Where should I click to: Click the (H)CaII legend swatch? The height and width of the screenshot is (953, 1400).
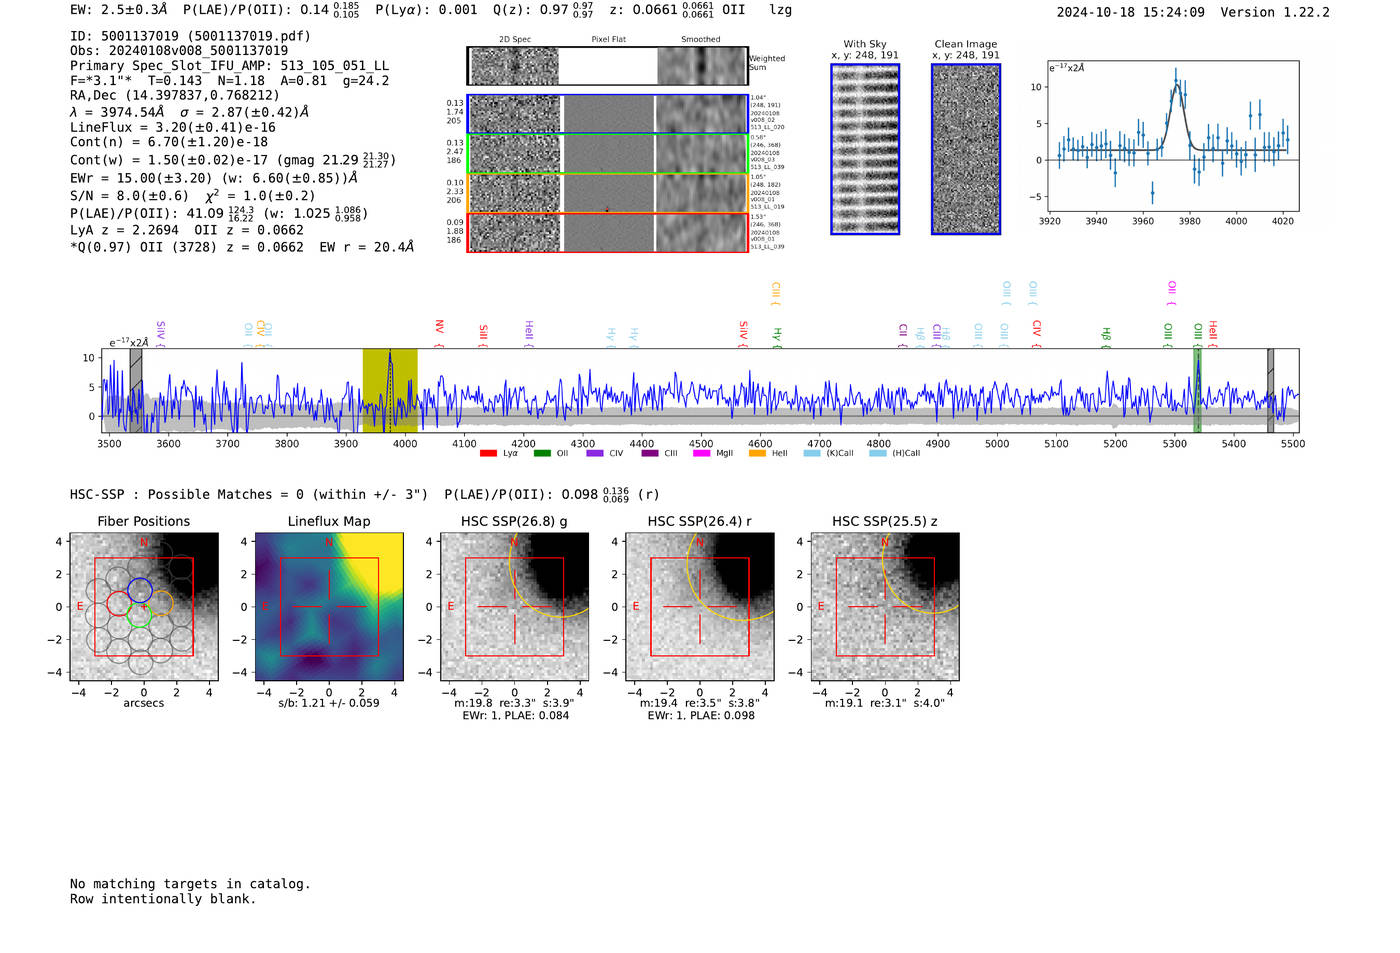coord(878,453)
